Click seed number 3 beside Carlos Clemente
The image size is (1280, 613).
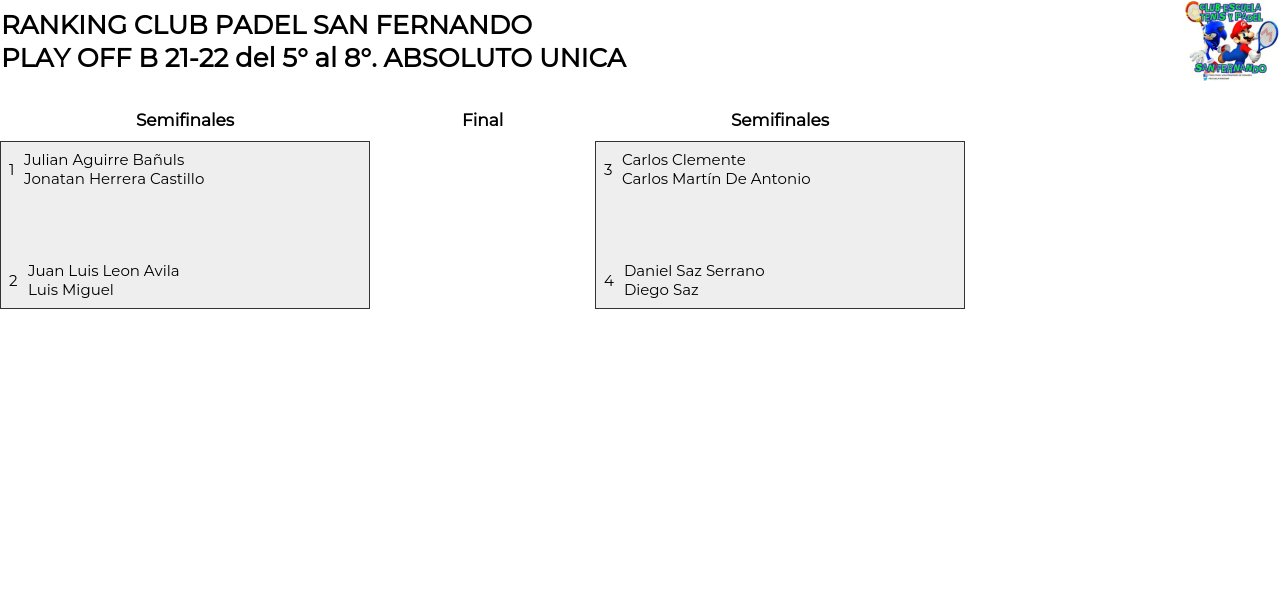tap(608, 170)
